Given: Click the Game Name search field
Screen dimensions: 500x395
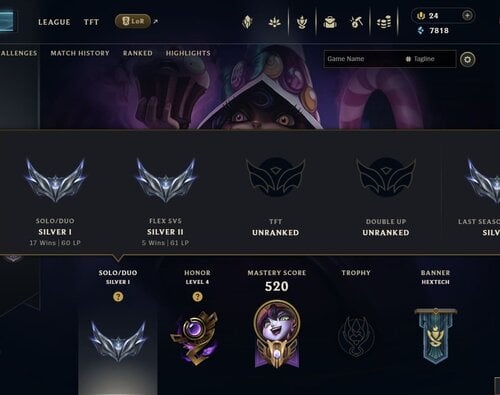Looking at the screenshot, I should click(x=364, y=59).
